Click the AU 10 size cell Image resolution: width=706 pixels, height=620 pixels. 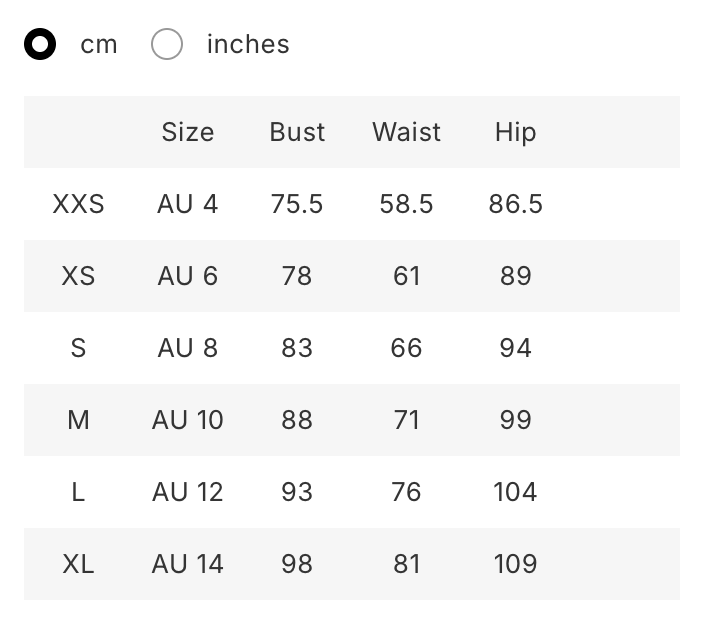187,420
